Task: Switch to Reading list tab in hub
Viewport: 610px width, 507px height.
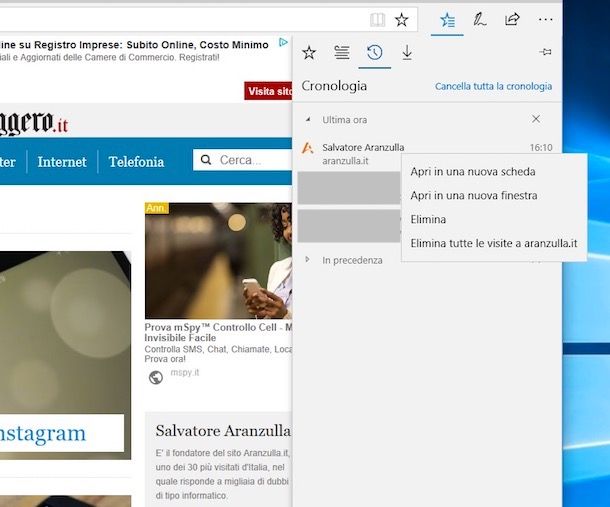Action: pyautogui.click(x=342, y=52)
